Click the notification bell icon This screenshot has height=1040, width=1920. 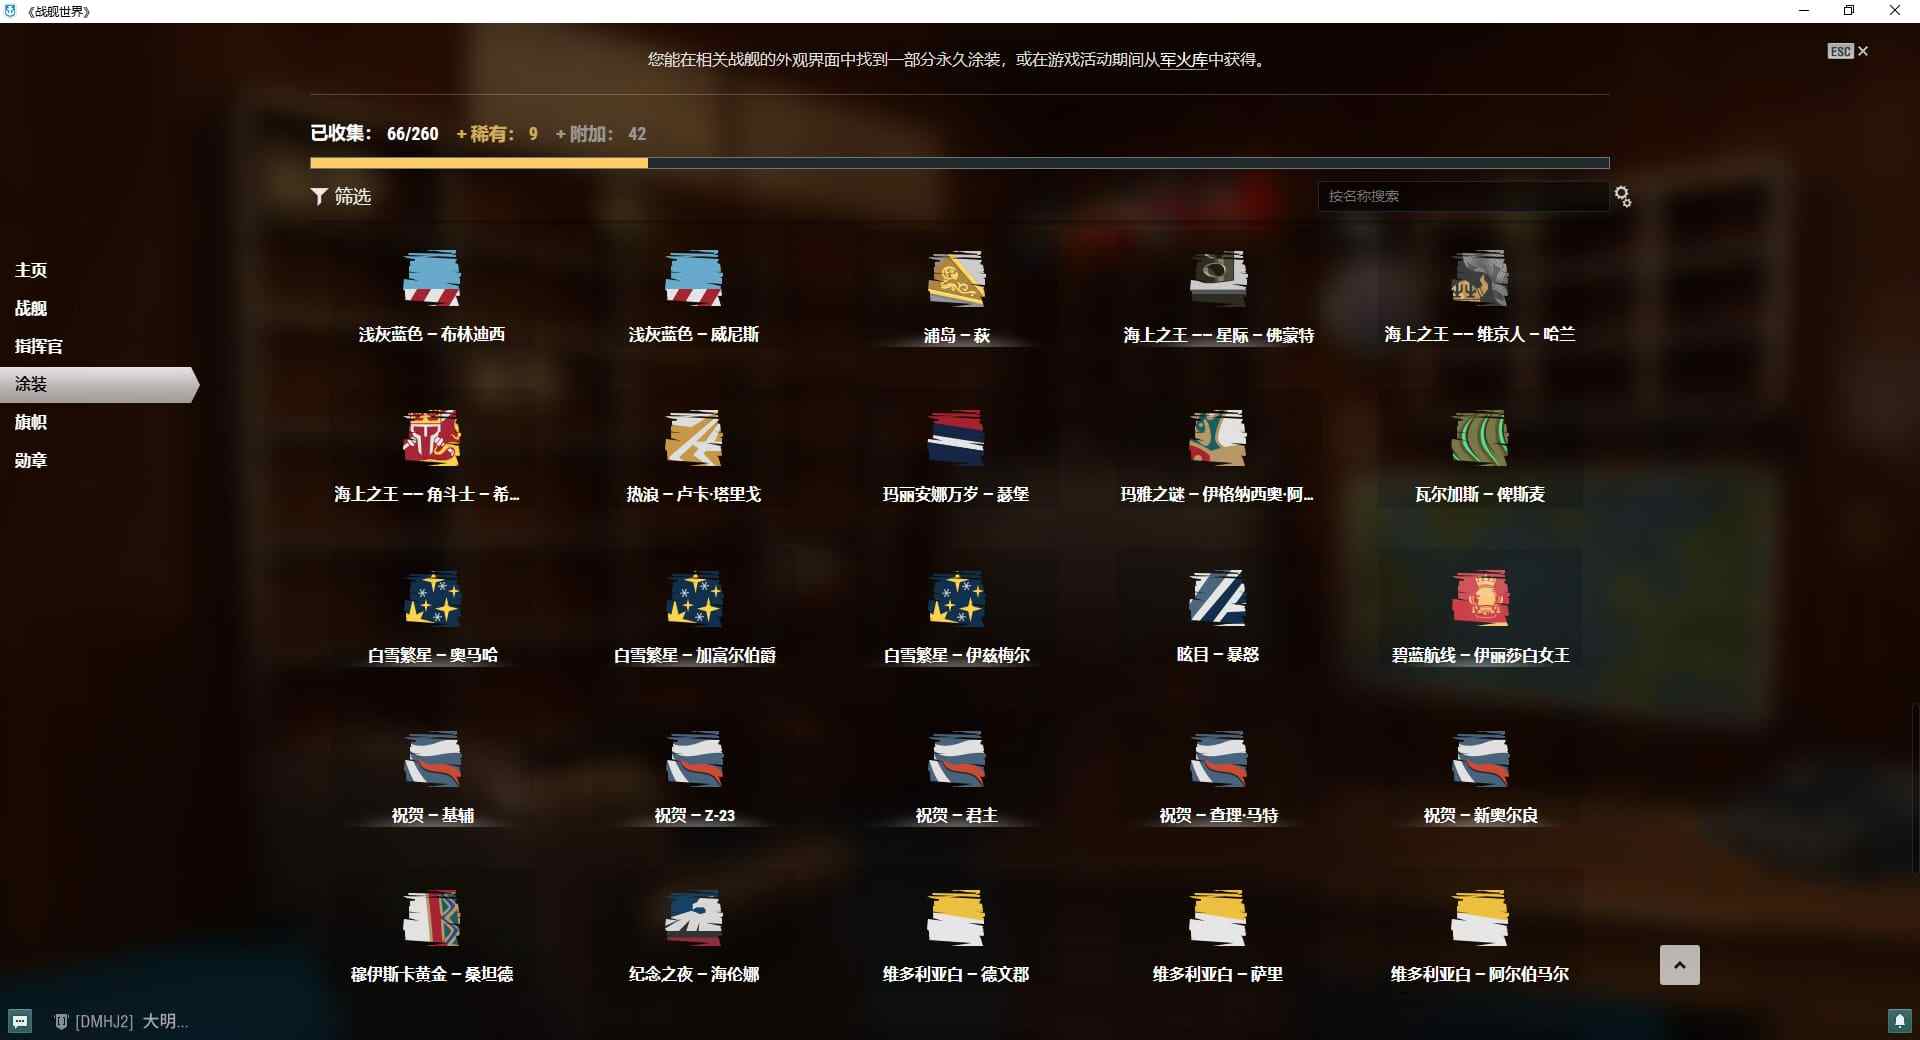coord(1901,1021)
